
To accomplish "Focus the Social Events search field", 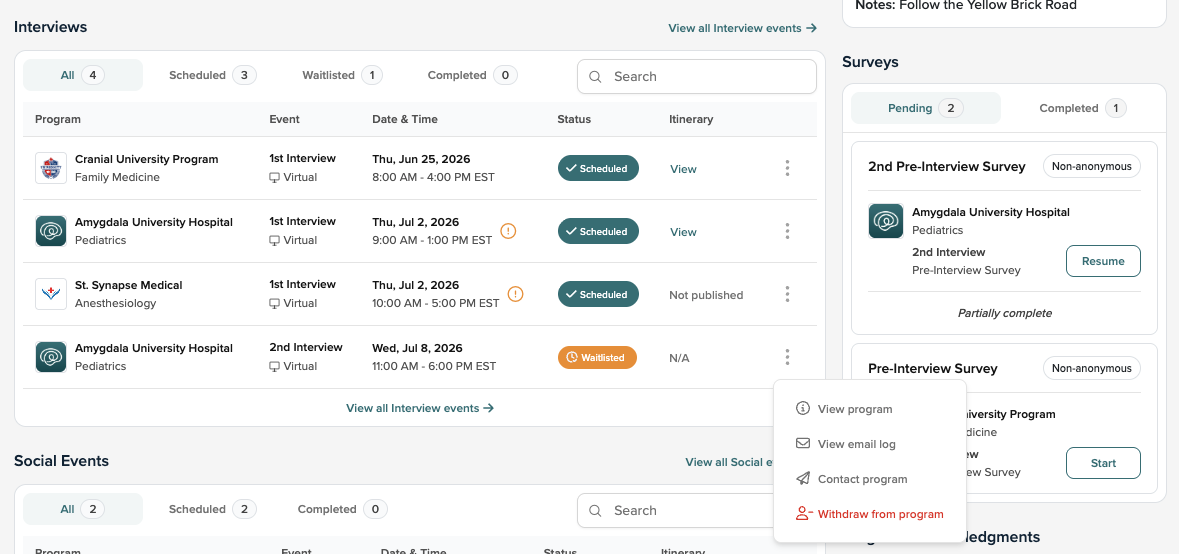I will (677, 511).
